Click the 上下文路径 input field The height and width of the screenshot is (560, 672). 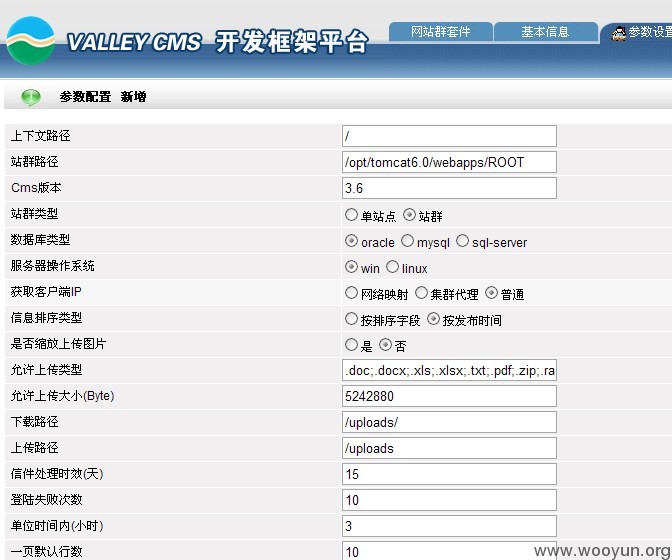(x=449, y=136)
